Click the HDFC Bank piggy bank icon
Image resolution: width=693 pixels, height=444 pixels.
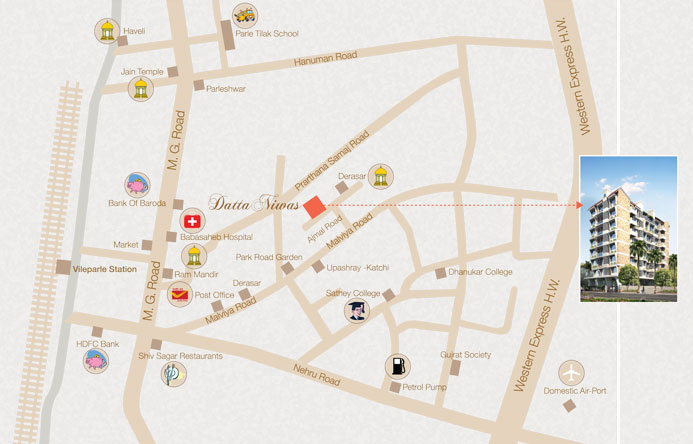coord(96,360)
